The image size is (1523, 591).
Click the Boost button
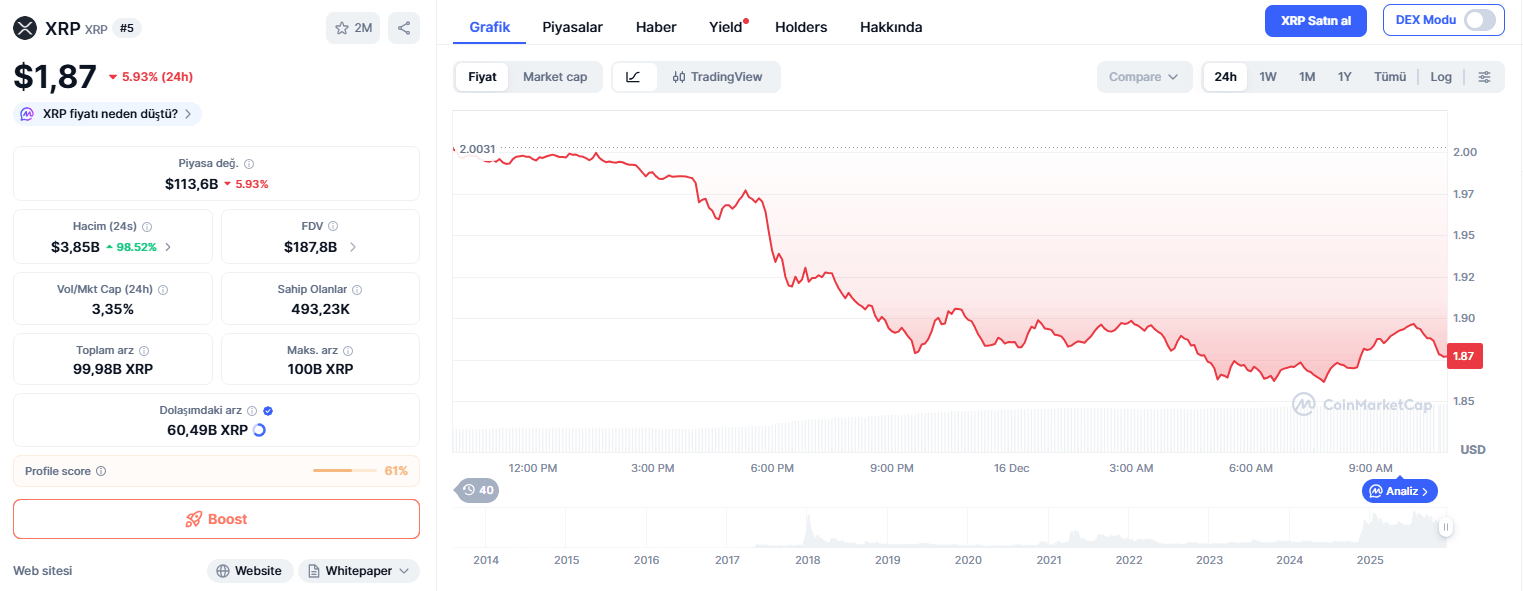(x=216, y=519)
